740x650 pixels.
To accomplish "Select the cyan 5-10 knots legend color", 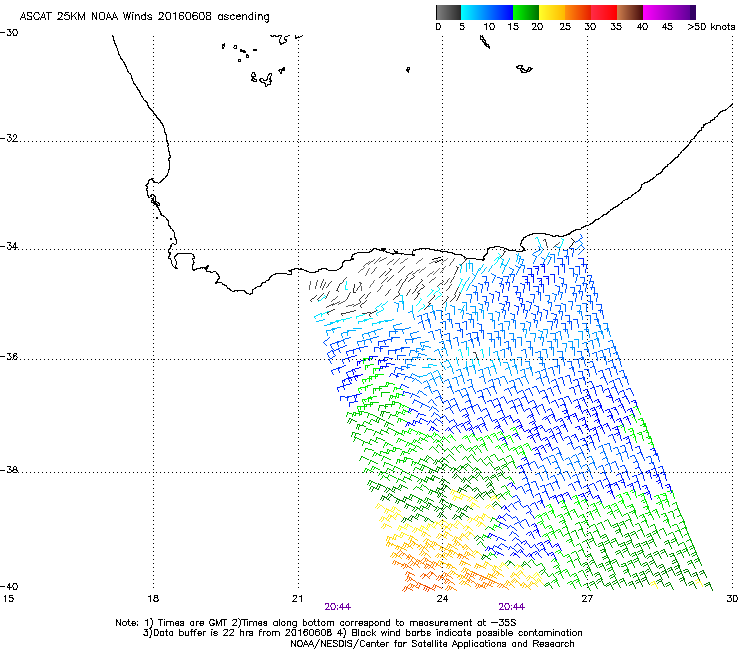I will [474, 12].
